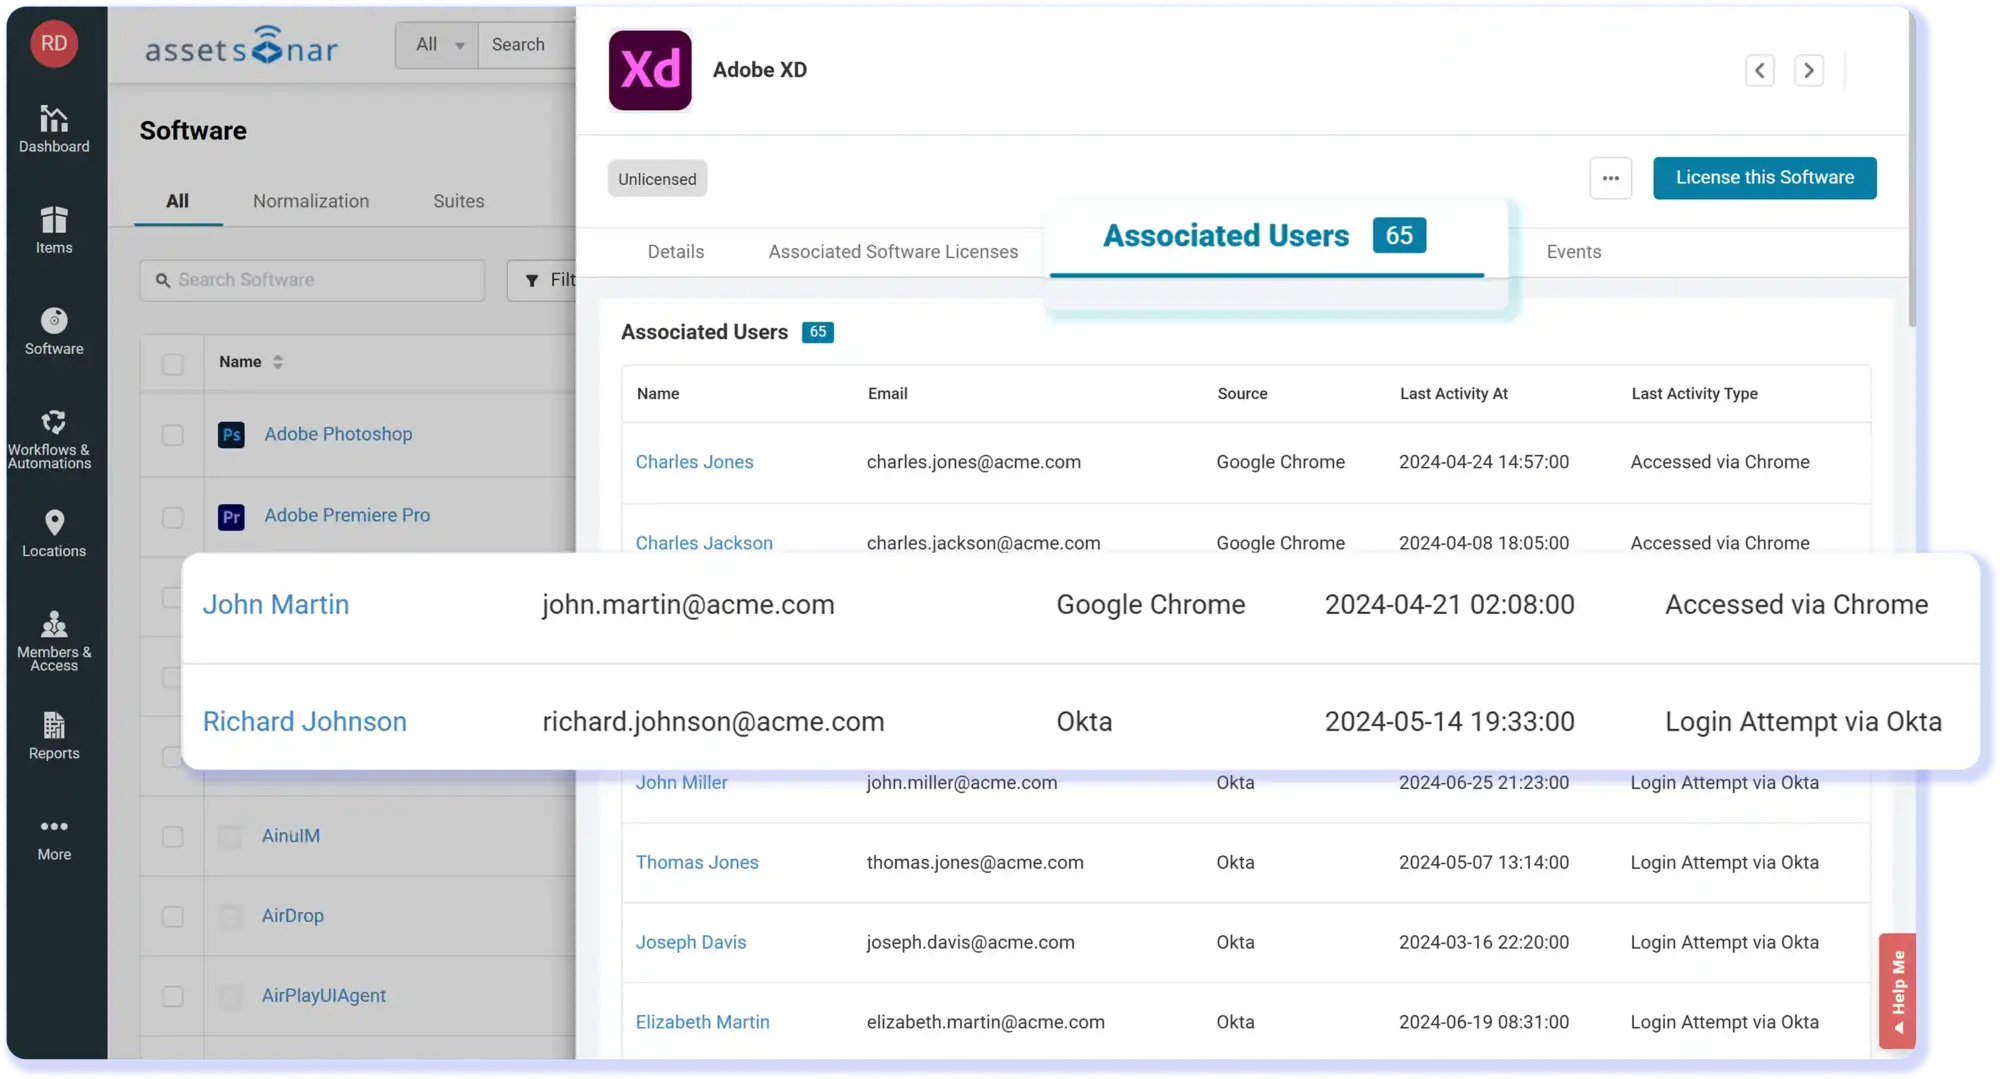This screenshot has width=2000, height=1079.
Task: Click the Adobe Photoshop Ps icon
Action: (231, 435)
